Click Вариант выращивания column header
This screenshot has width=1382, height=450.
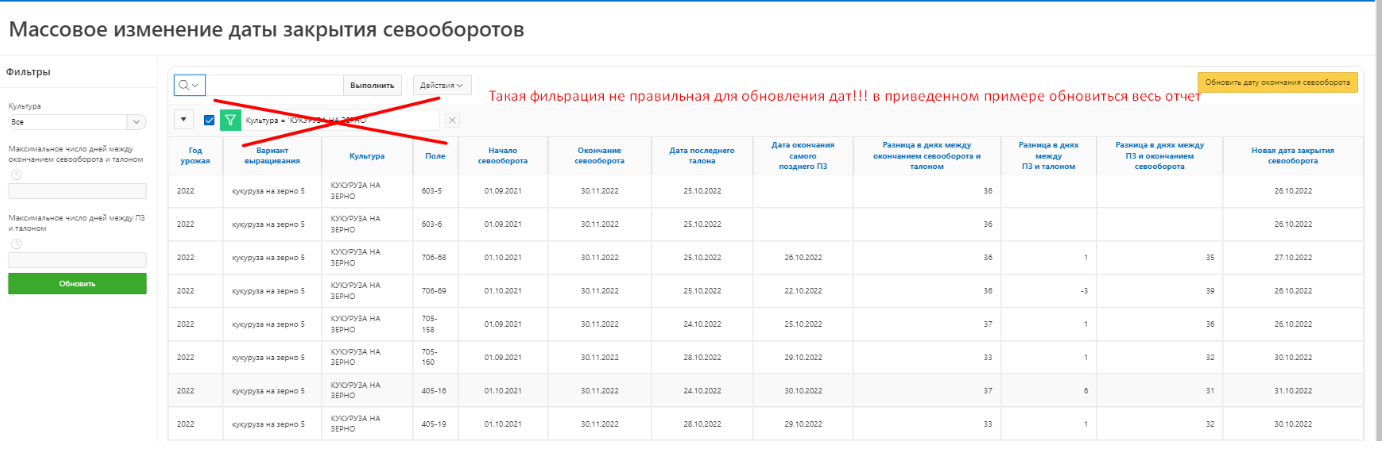pyautogui.click(x=271, y=155)
